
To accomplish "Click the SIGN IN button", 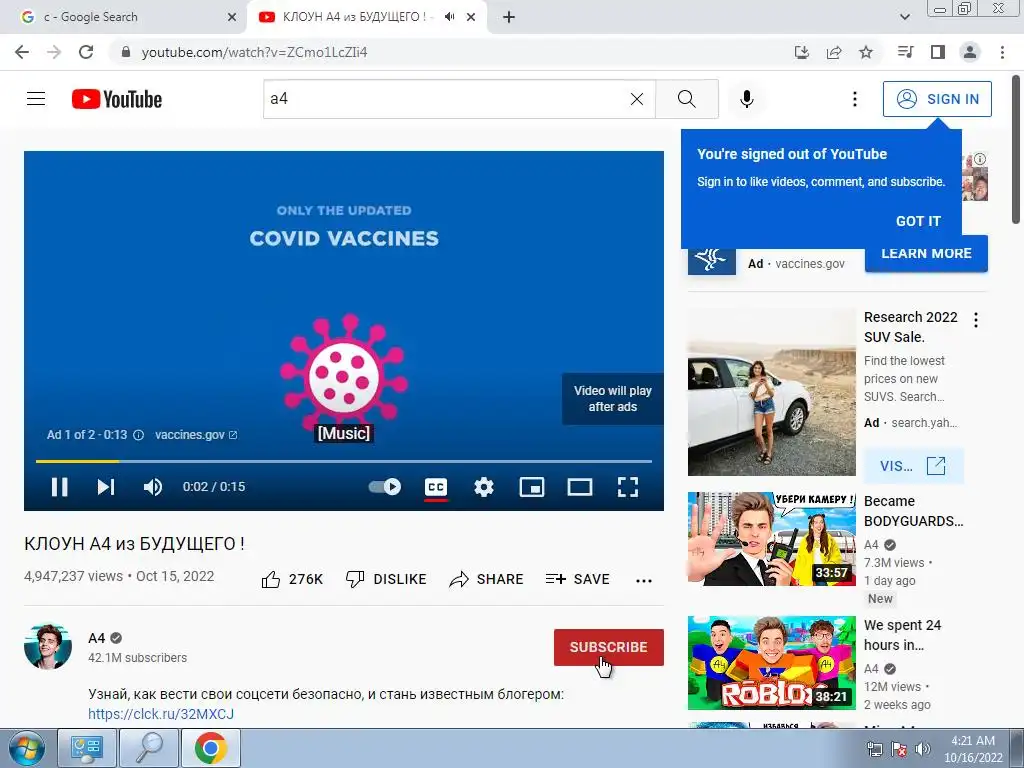I will [937, 99].
